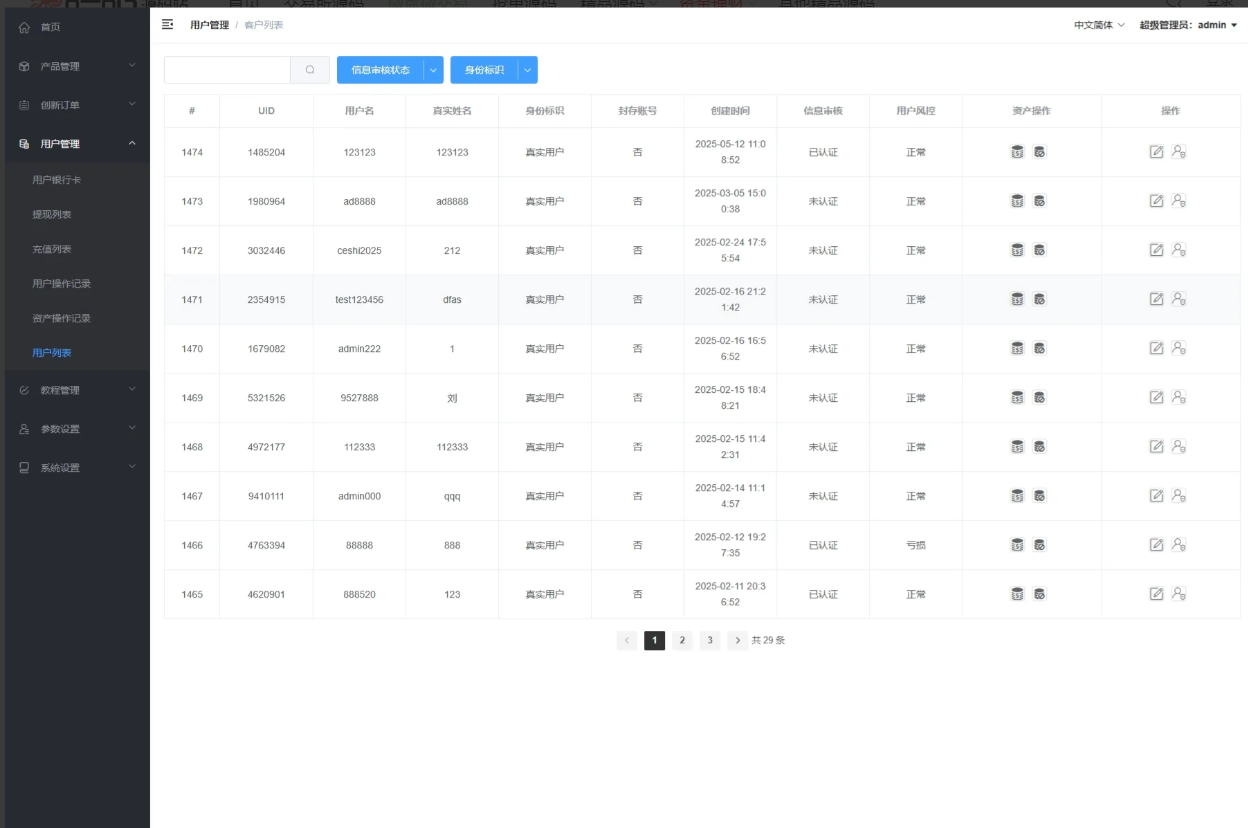Collapse sidebar with the hamburger icon
The height and width of the screenshot is (828, 1248).
coord(168,24)
